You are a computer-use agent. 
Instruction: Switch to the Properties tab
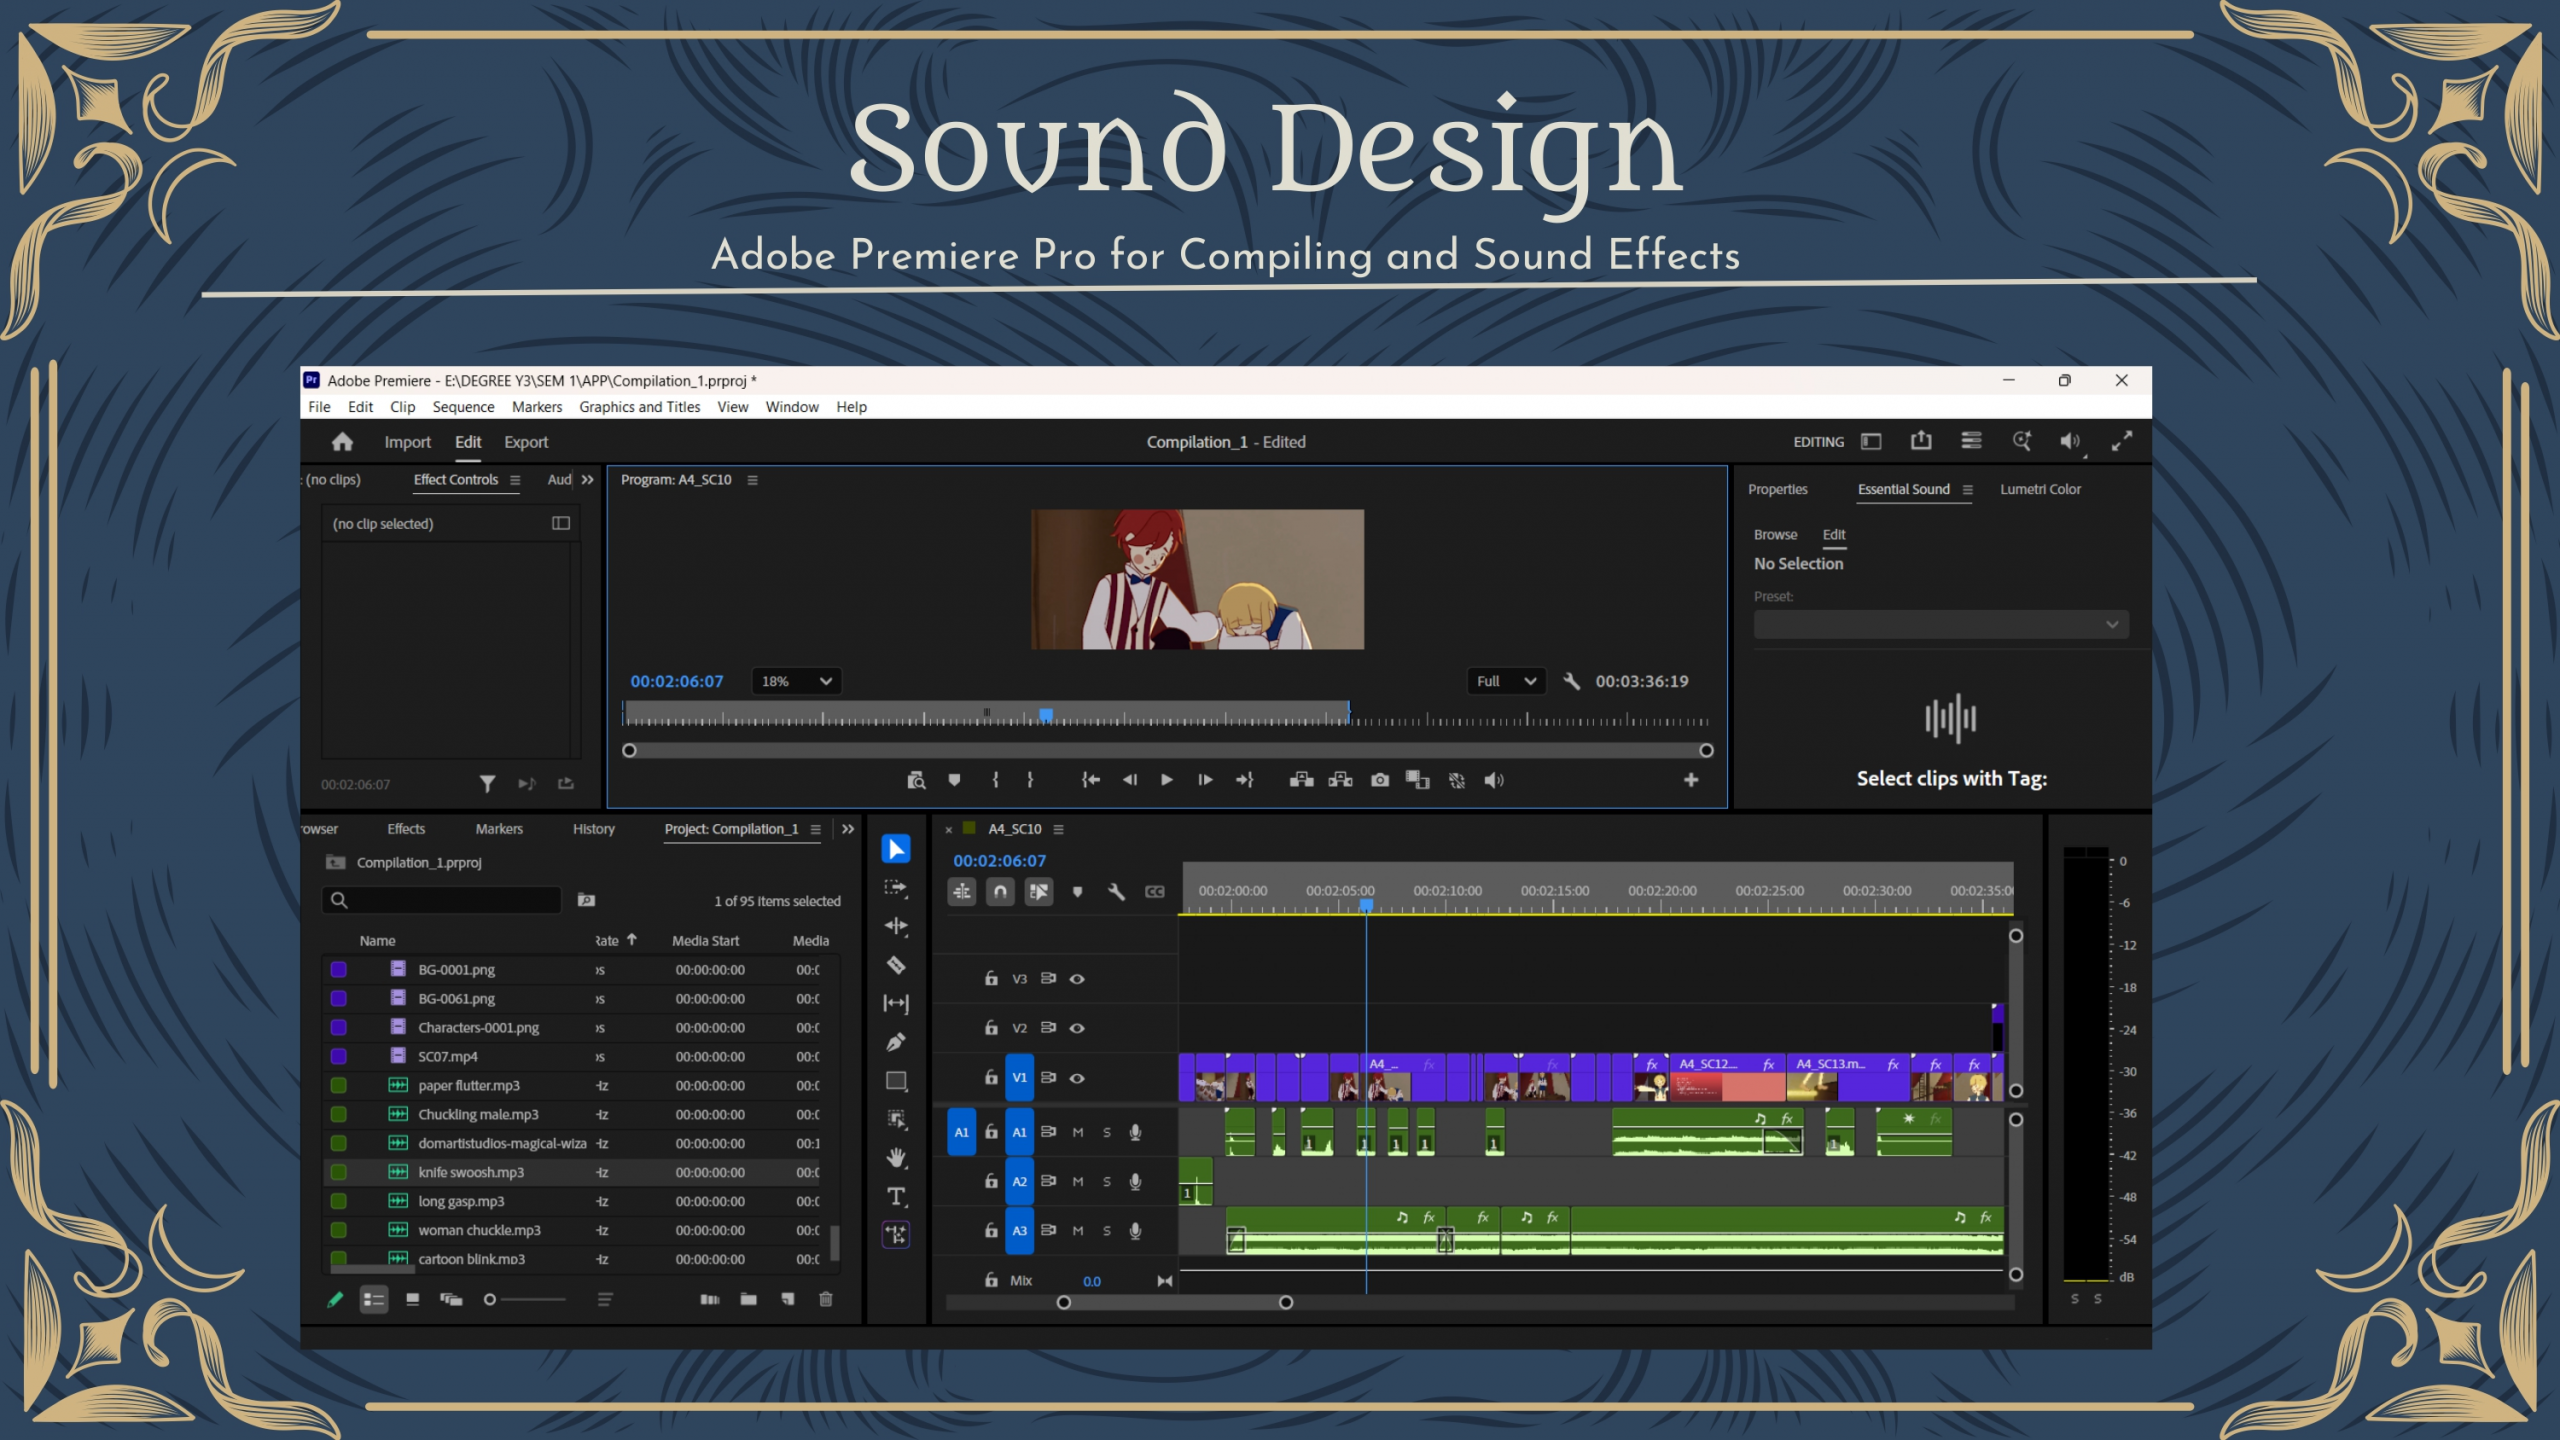point(1777,490)
